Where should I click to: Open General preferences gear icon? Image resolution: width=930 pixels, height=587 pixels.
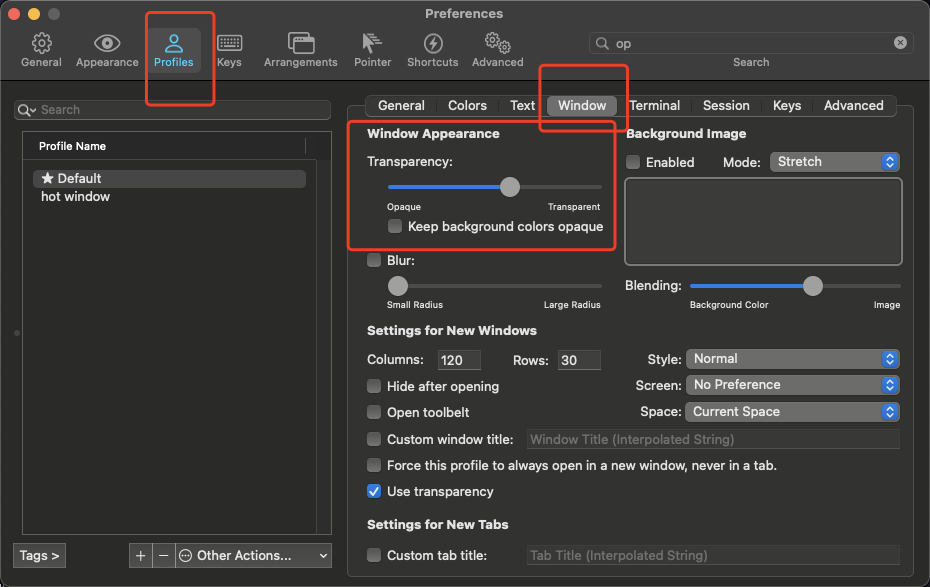(x=42, y=43)
